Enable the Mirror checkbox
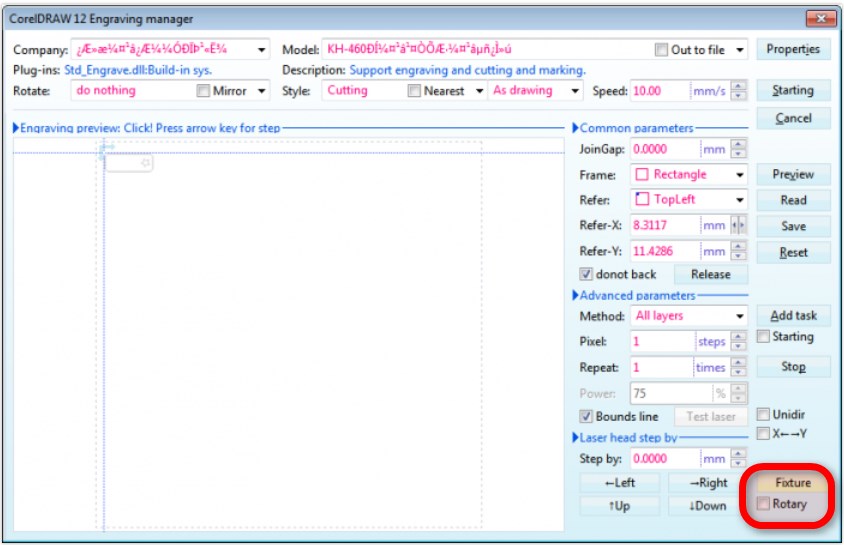Screen dimensions: 844x545 pos(204,91)
